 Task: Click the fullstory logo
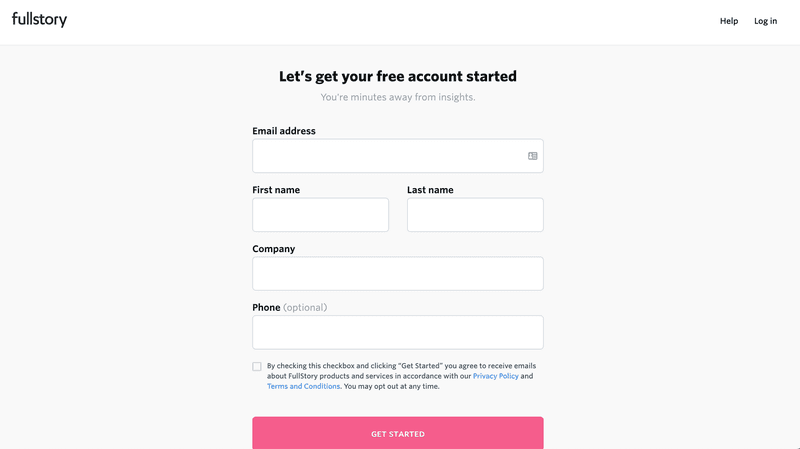39,19
